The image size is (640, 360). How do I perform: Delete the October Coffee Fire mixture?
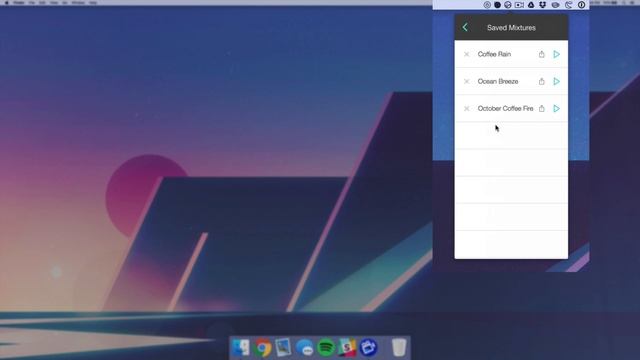point(467,109)
